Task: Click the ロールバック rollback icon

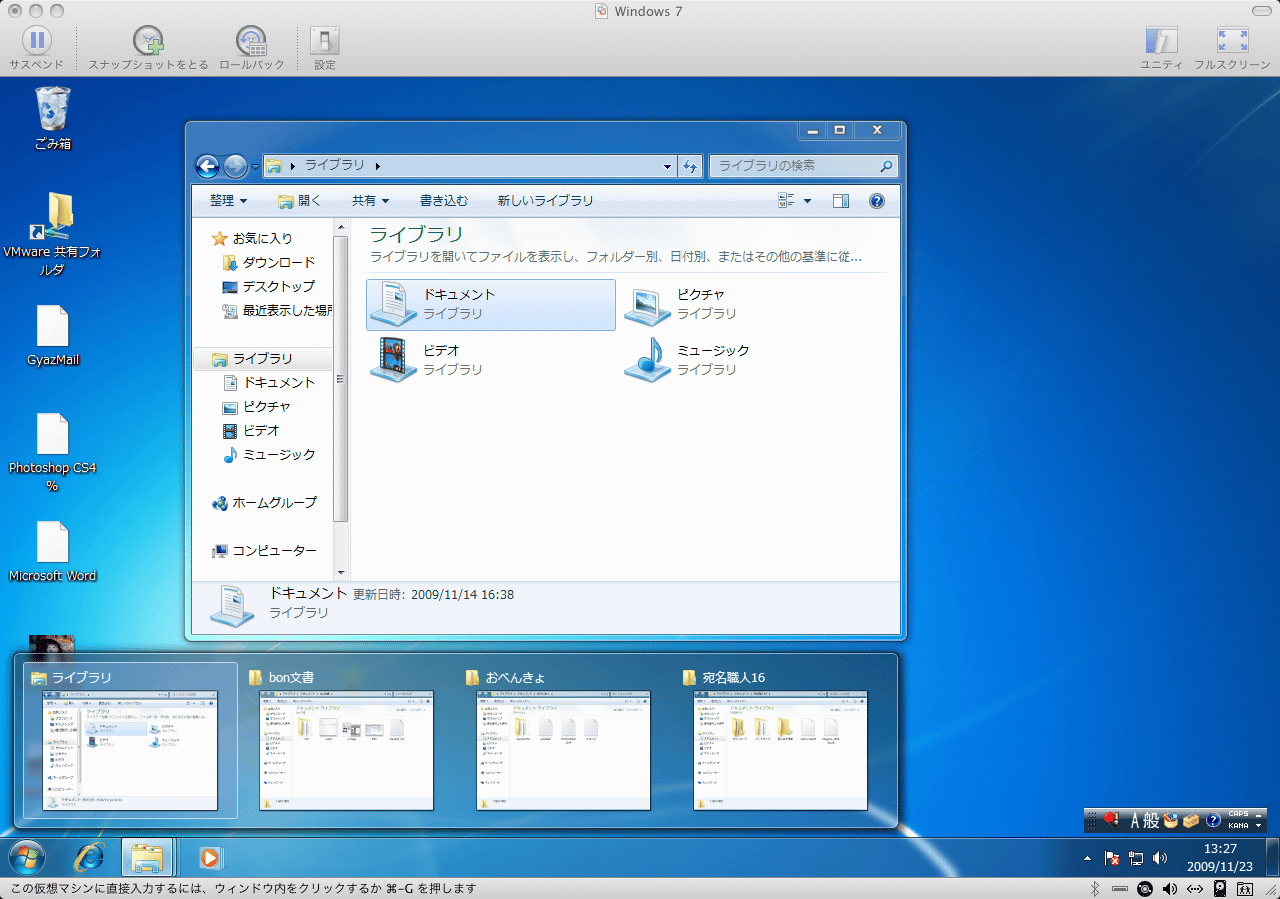Action: 251,41
